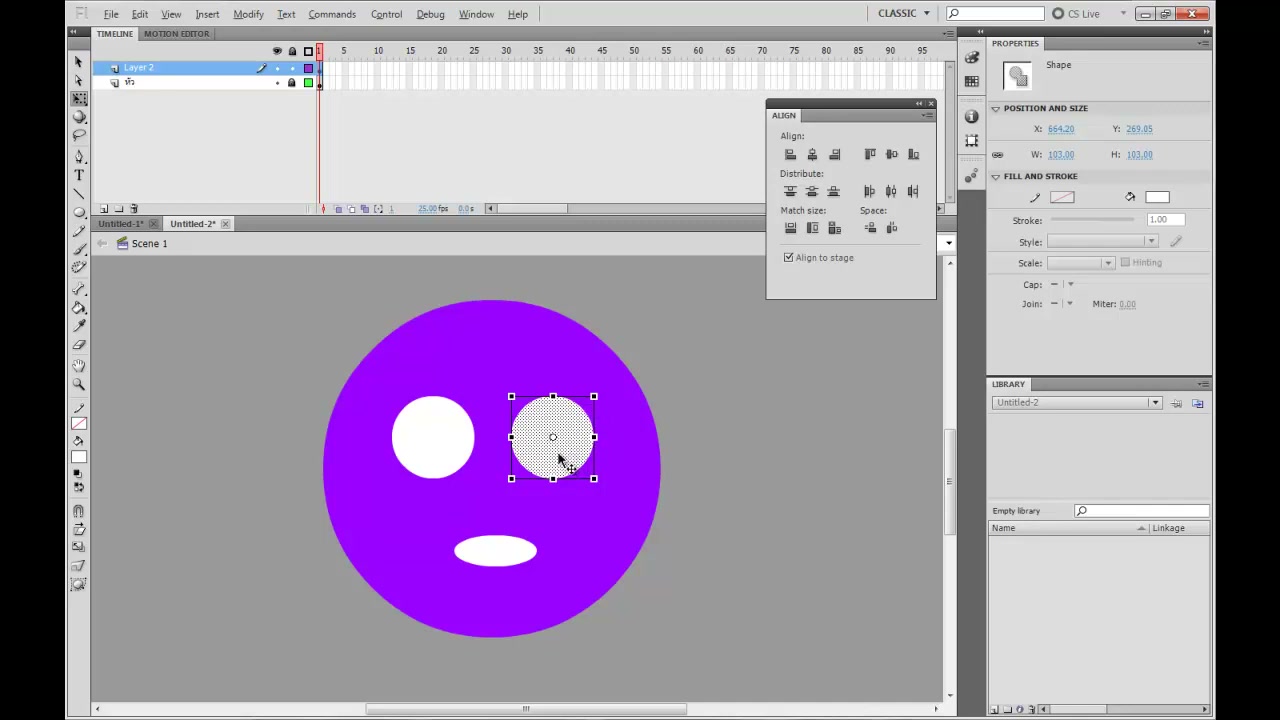Select the Free Transform tool
This screenshot has height=720, width=1280.
(x=79, y=99)
